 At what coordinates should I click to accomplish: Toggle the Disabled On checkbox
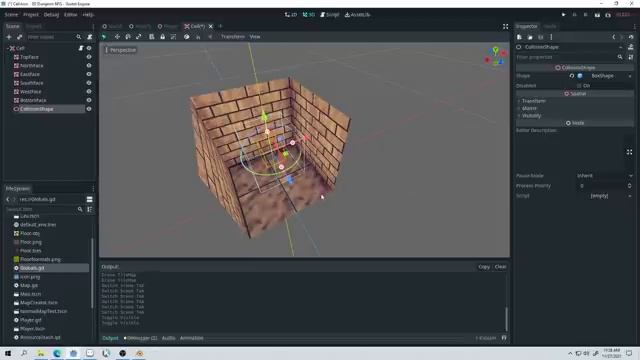point(579,86)
